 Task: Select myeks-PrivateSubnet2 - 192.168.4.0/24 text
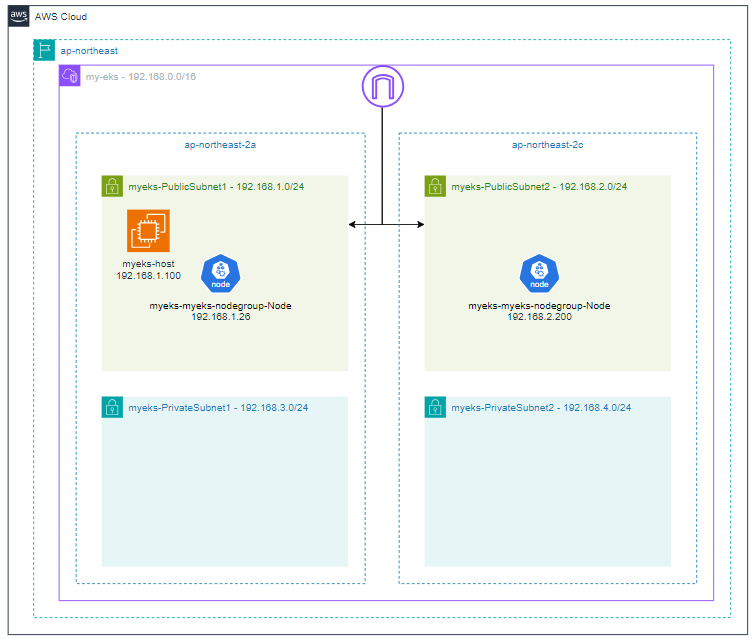541,408
